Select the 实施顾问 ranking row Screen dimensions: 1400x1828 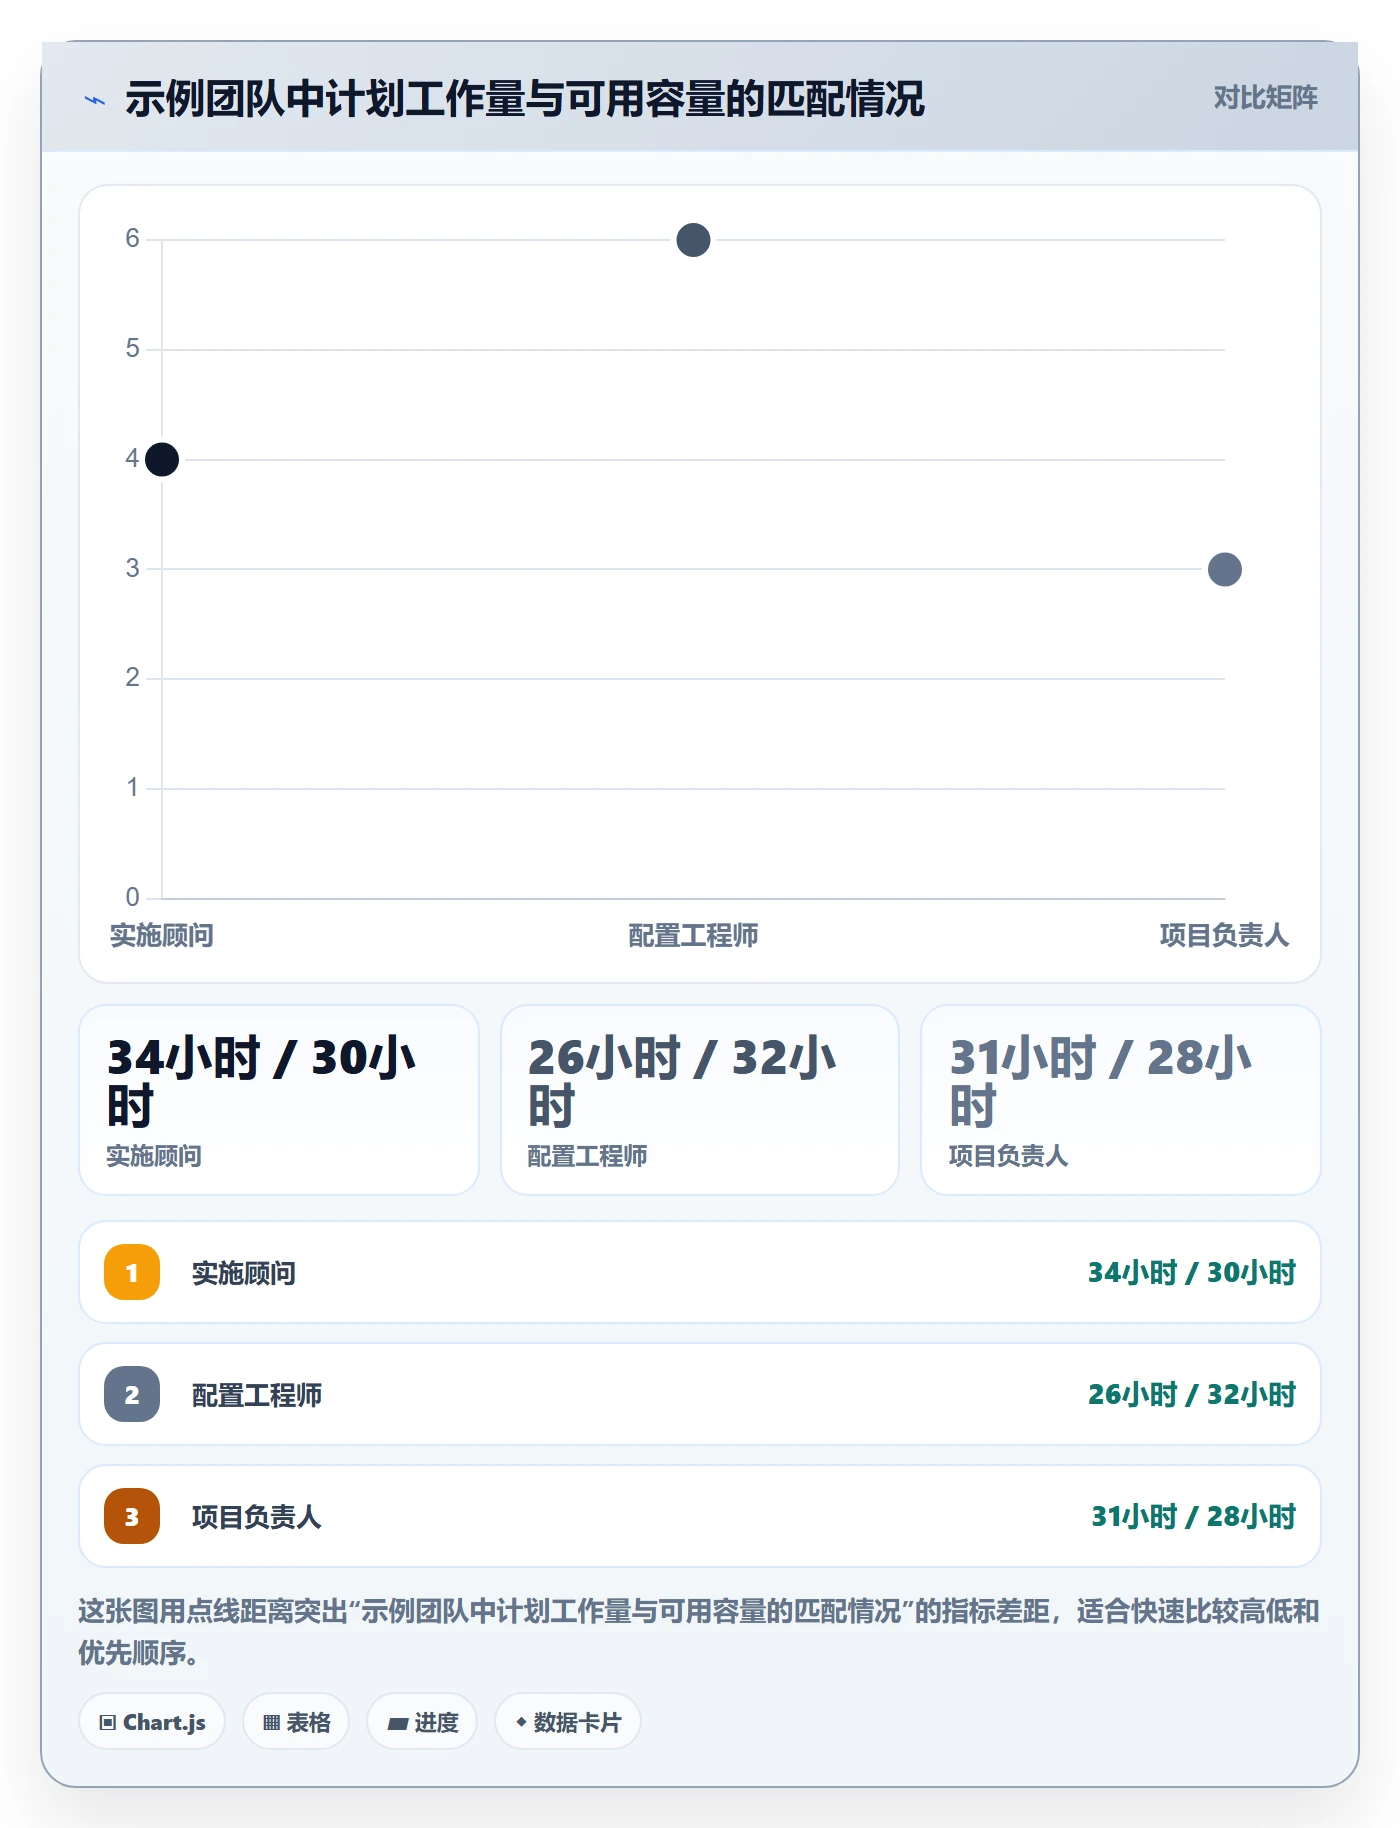click(x=700, y=1272)
